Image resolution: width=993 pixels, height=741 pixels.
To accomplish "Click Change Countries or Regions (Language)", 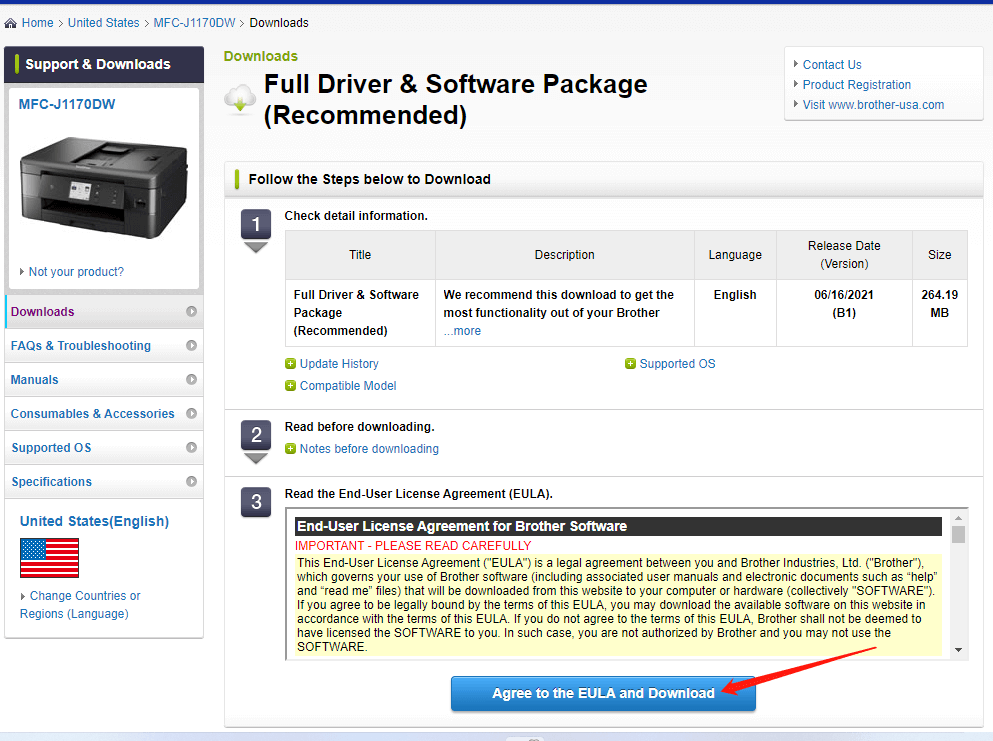I will (80, 605).
